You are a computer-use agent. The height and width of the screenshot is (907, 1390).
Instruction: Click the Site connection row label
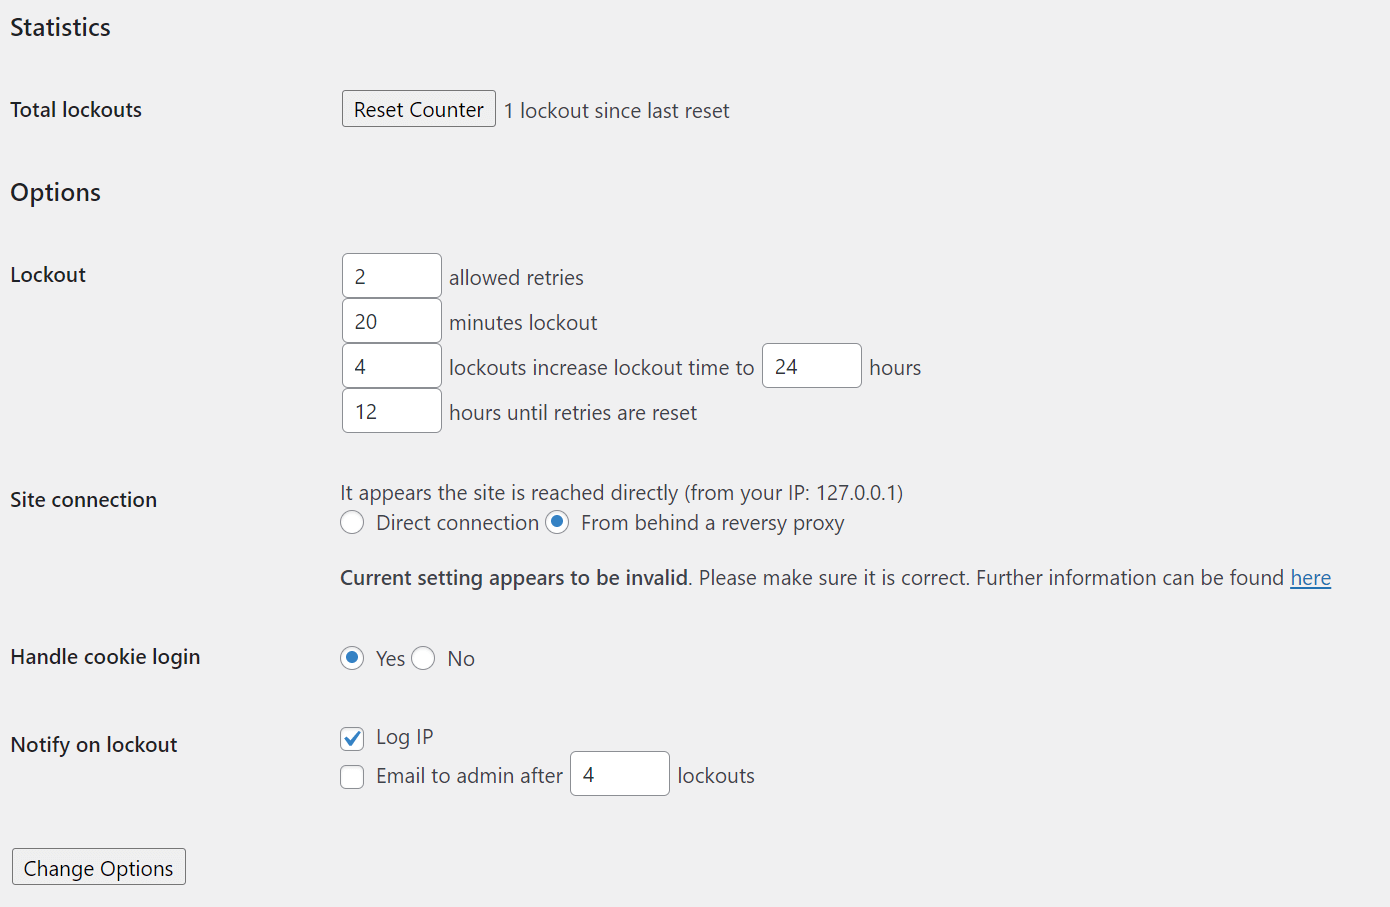83,499
